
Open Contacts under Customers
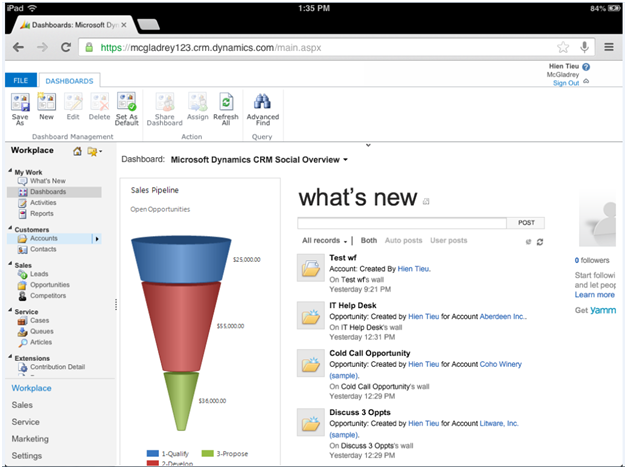coord(43,249)
